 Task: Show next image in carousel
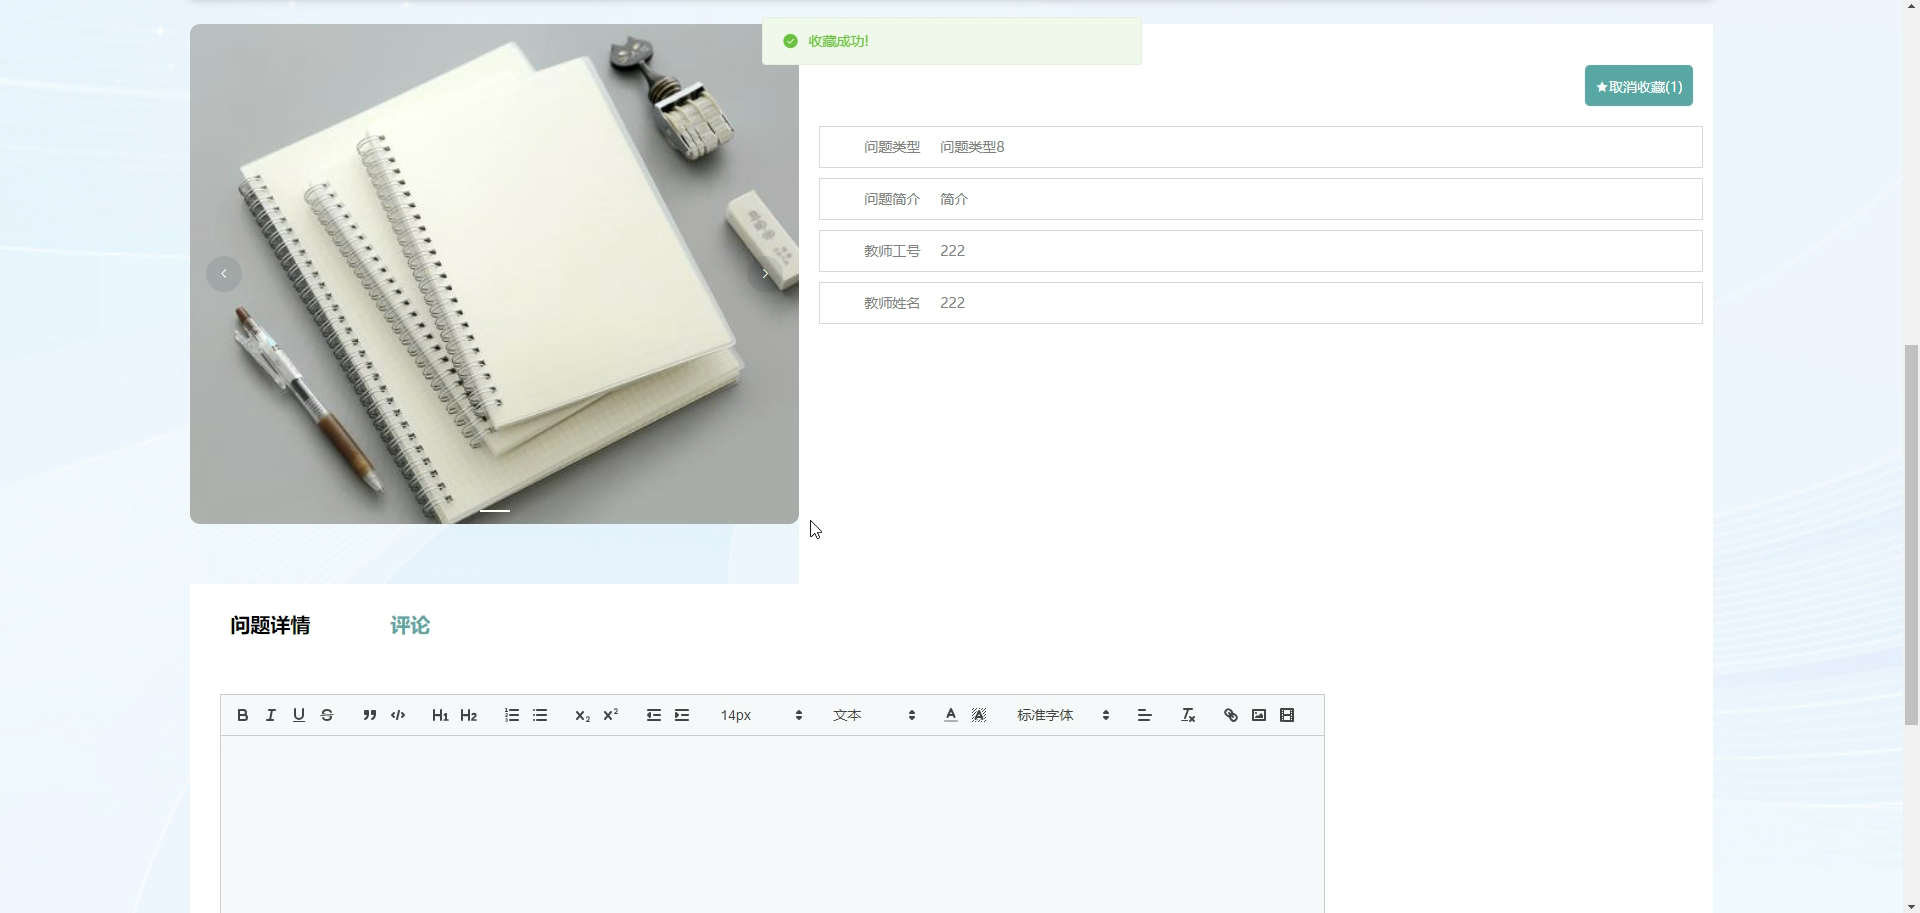[x=765, y=274]
